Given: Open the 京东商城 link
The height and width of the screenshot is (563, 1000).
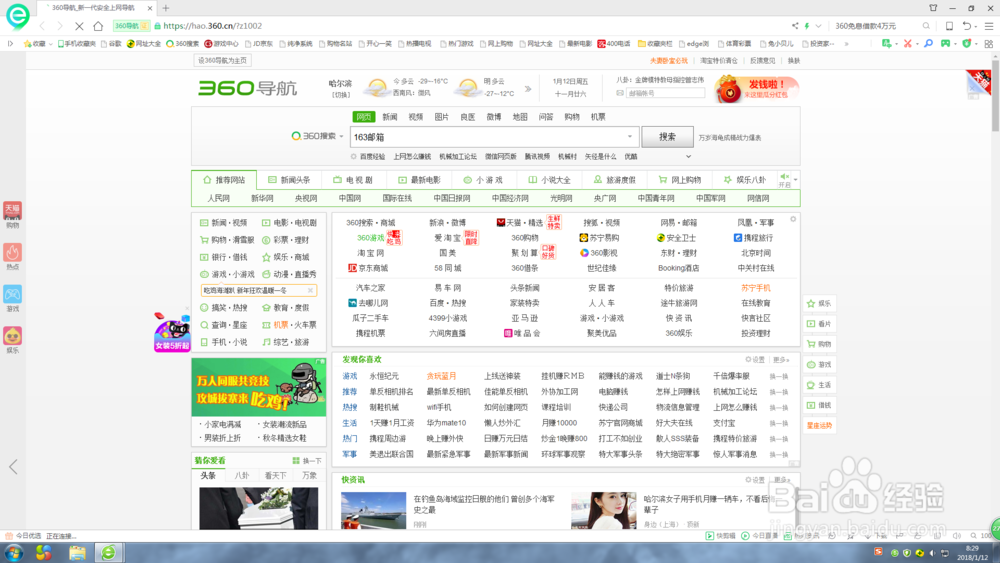Looking at the screenshot, I should pyautogui.click(x=368, y=268).
